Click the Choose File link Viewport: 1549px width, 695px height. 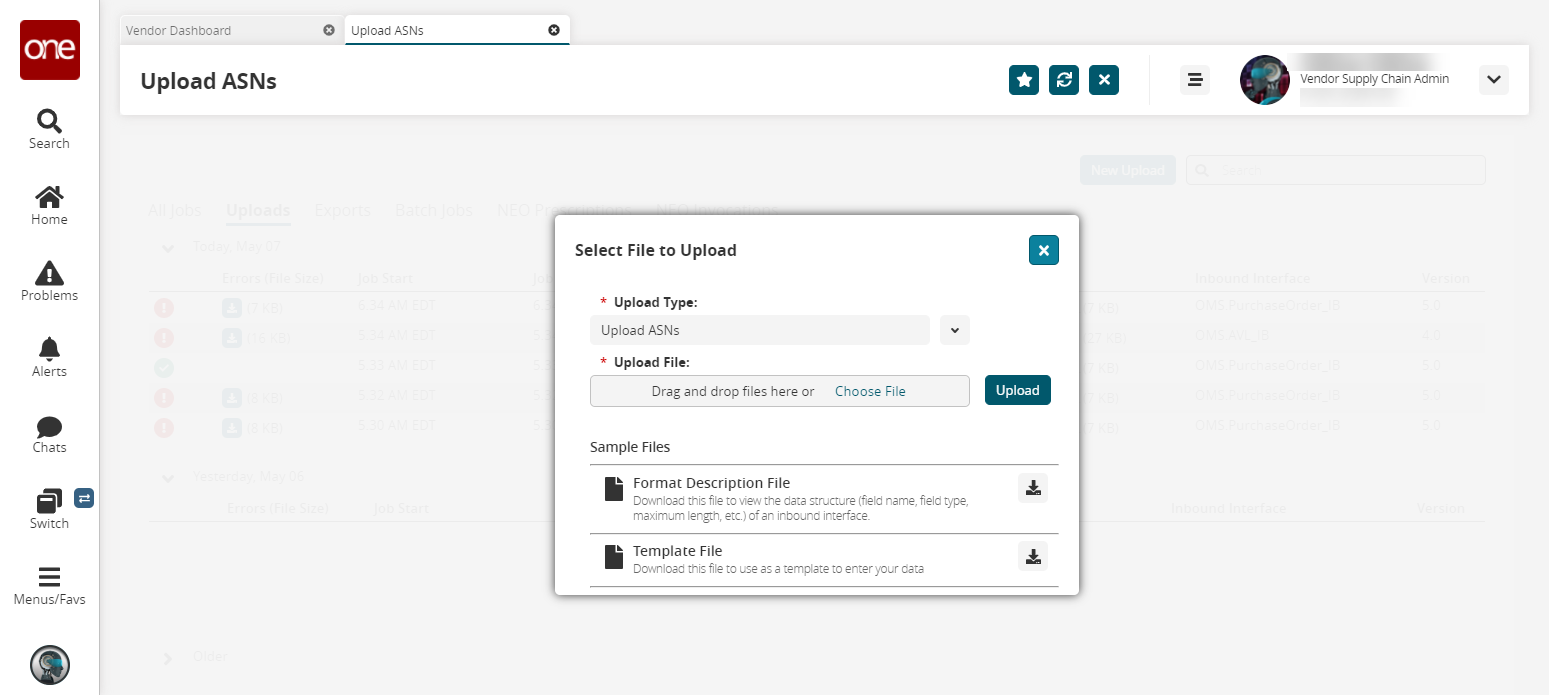(870, 391)
